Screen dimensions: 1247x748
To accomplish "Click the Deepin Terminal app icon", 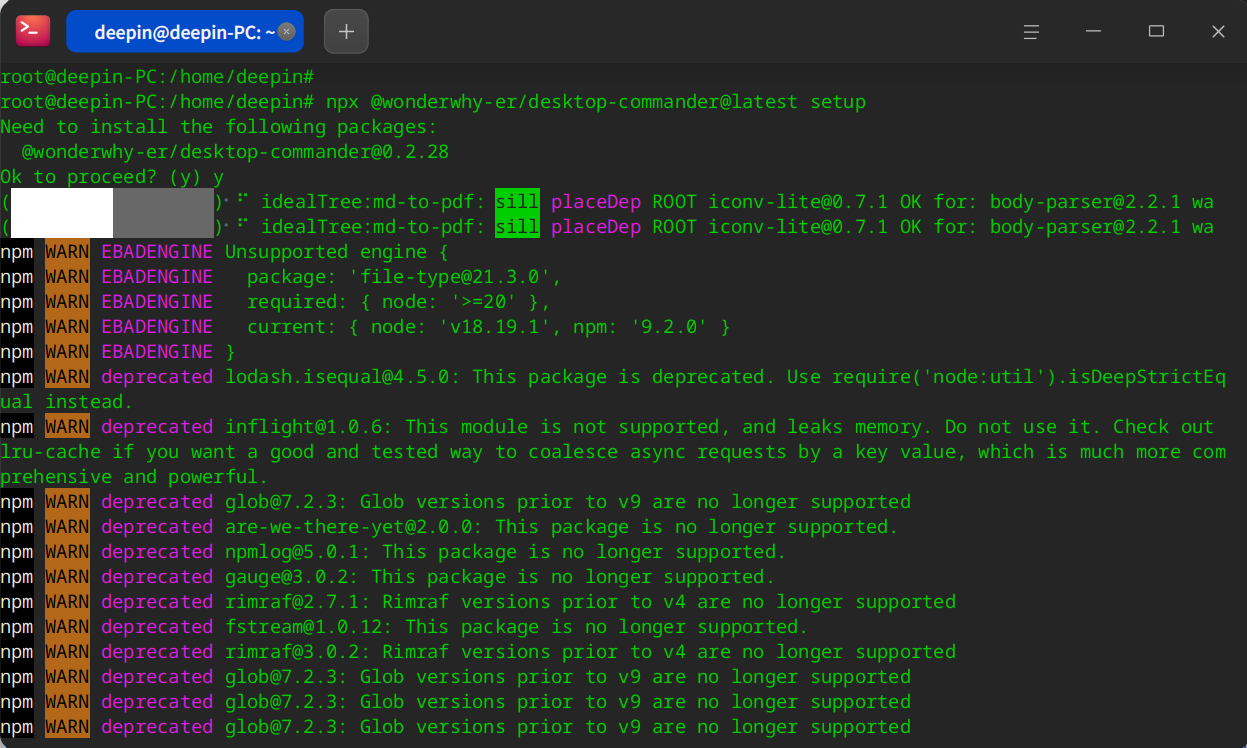I will (x=33, y=31).
